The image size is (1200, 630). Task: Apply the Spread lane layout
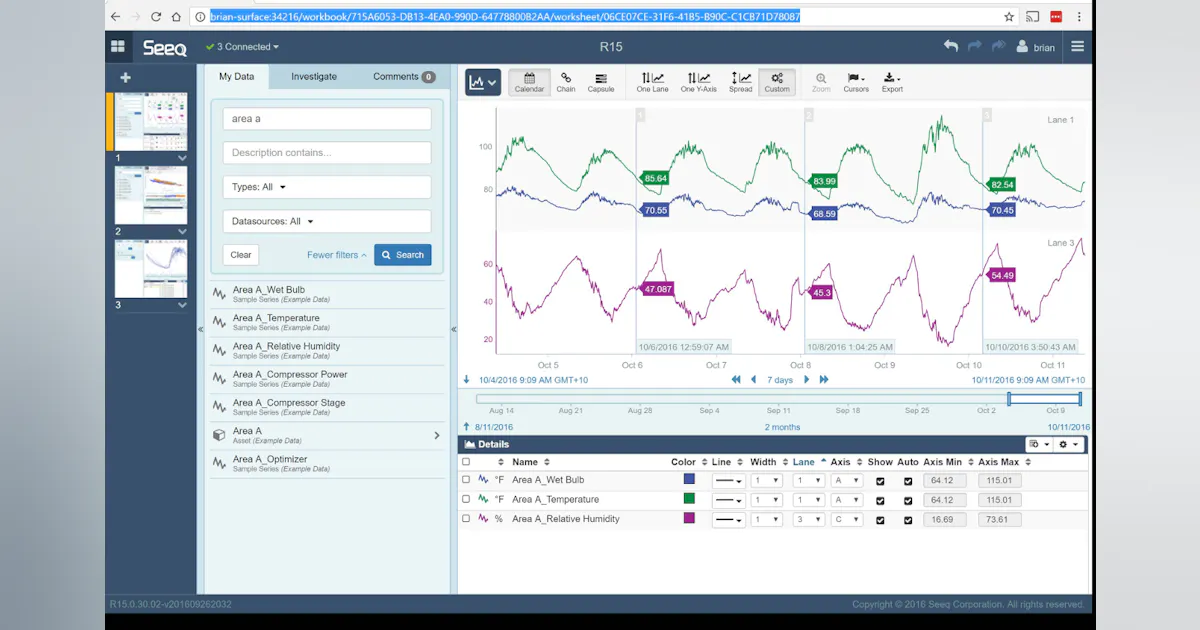pyautogui.click(x=740, y=82)
